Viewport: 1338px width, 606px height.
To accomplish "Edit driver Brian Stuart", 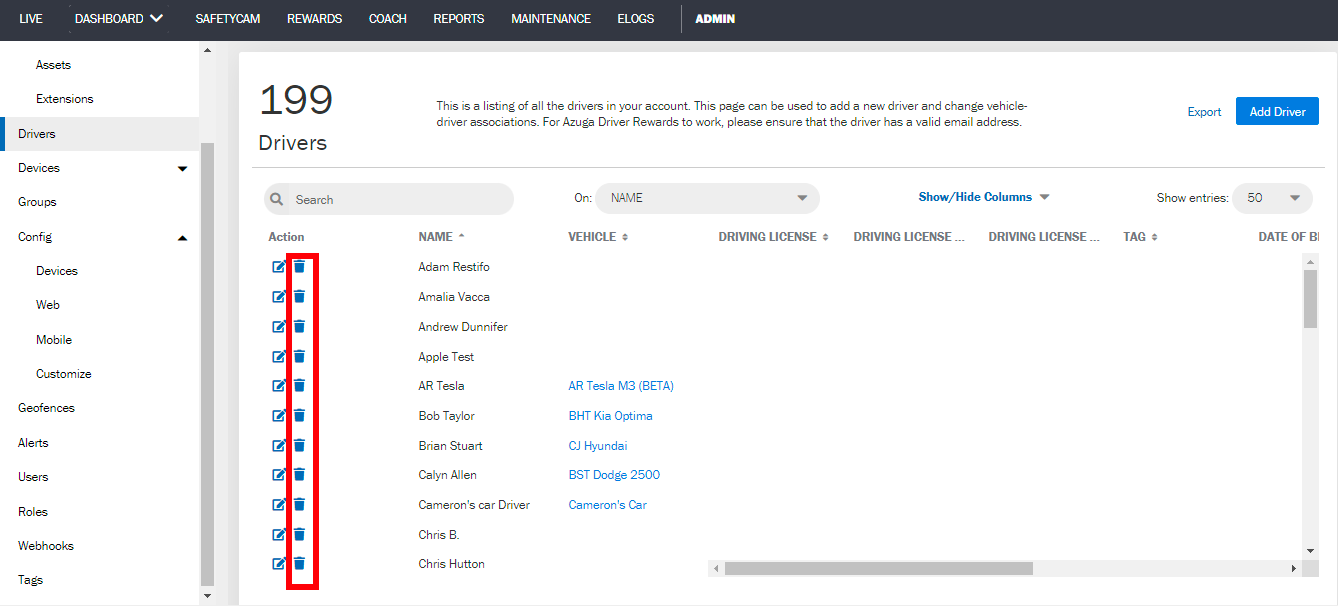I will [x=279, y=446].
